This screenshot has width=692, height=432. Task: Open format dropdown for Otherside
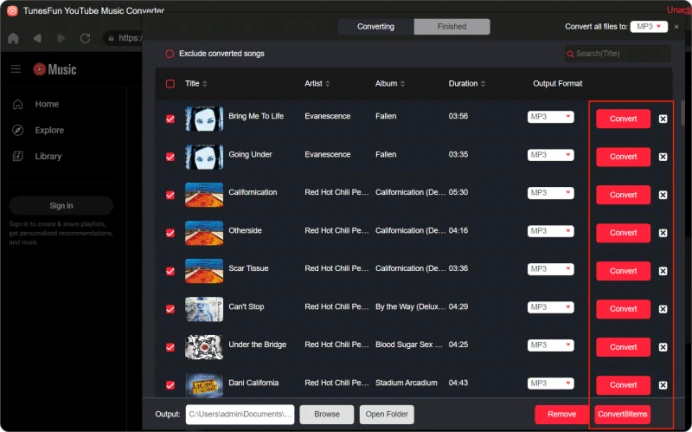[x=550, y=231]
